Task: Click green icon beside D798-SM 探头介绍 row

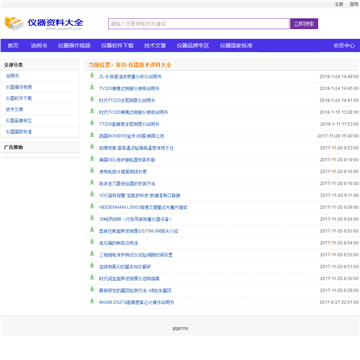Action: pos(92,230)
